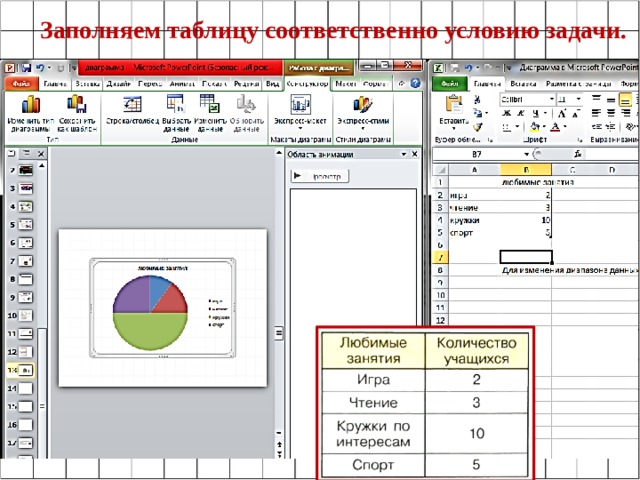Image resolution: width=640 pixels, height=480 pixels.
Task: Click the Paste (Вставить) clipboard icon in Excel
Action: (453, 104)
